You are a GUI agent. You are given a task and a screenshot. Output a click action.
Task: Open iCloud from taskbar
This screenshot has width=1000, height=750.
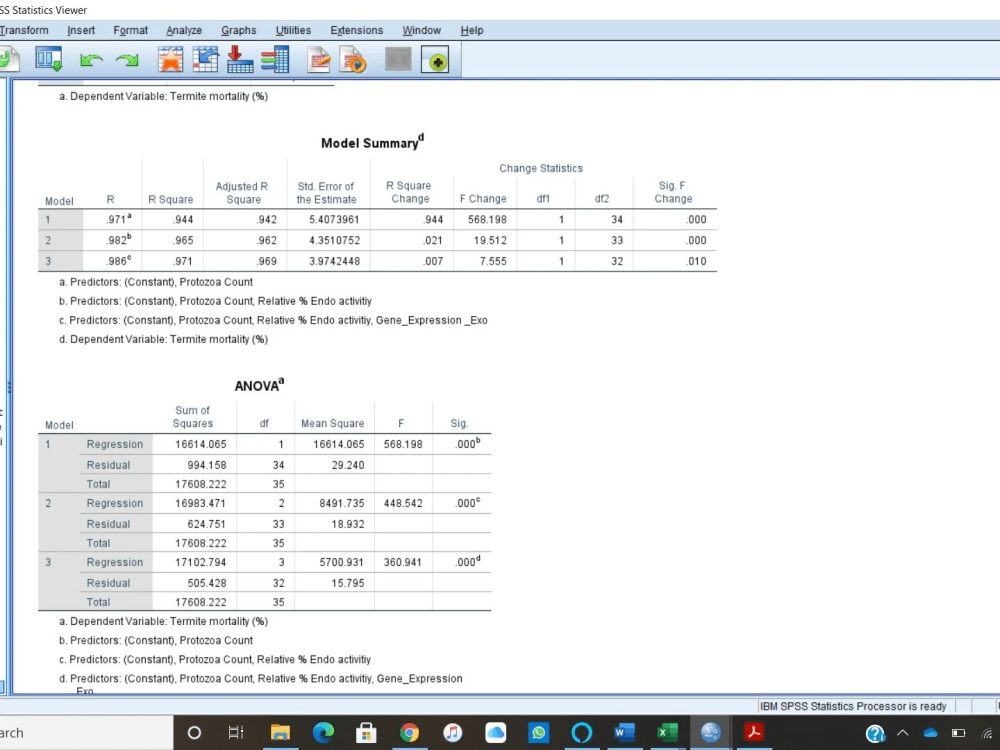tap(496, 733)
